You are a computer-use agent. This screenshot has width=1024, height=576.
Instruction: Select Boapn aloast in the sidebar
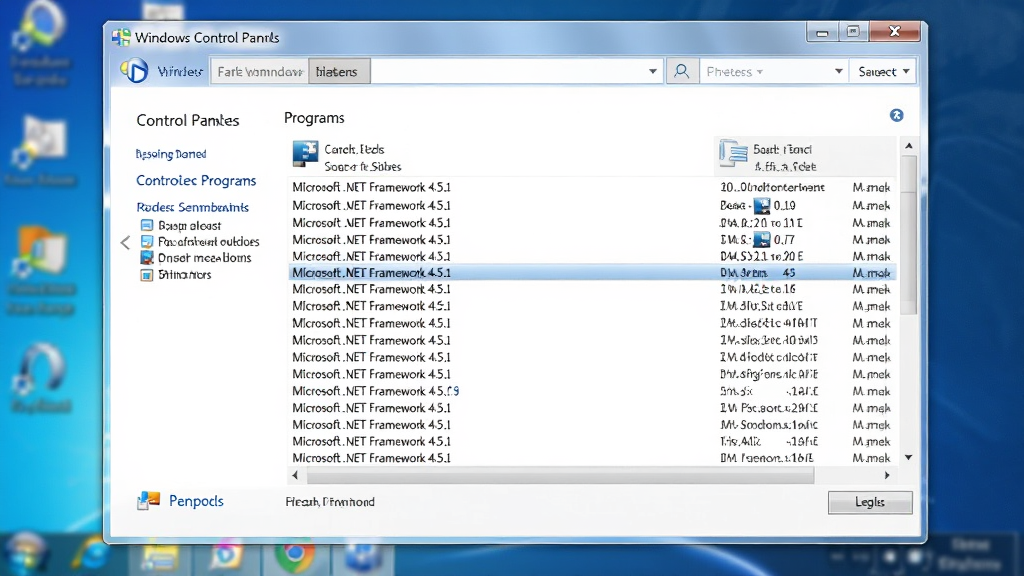(x=189, y=225)
